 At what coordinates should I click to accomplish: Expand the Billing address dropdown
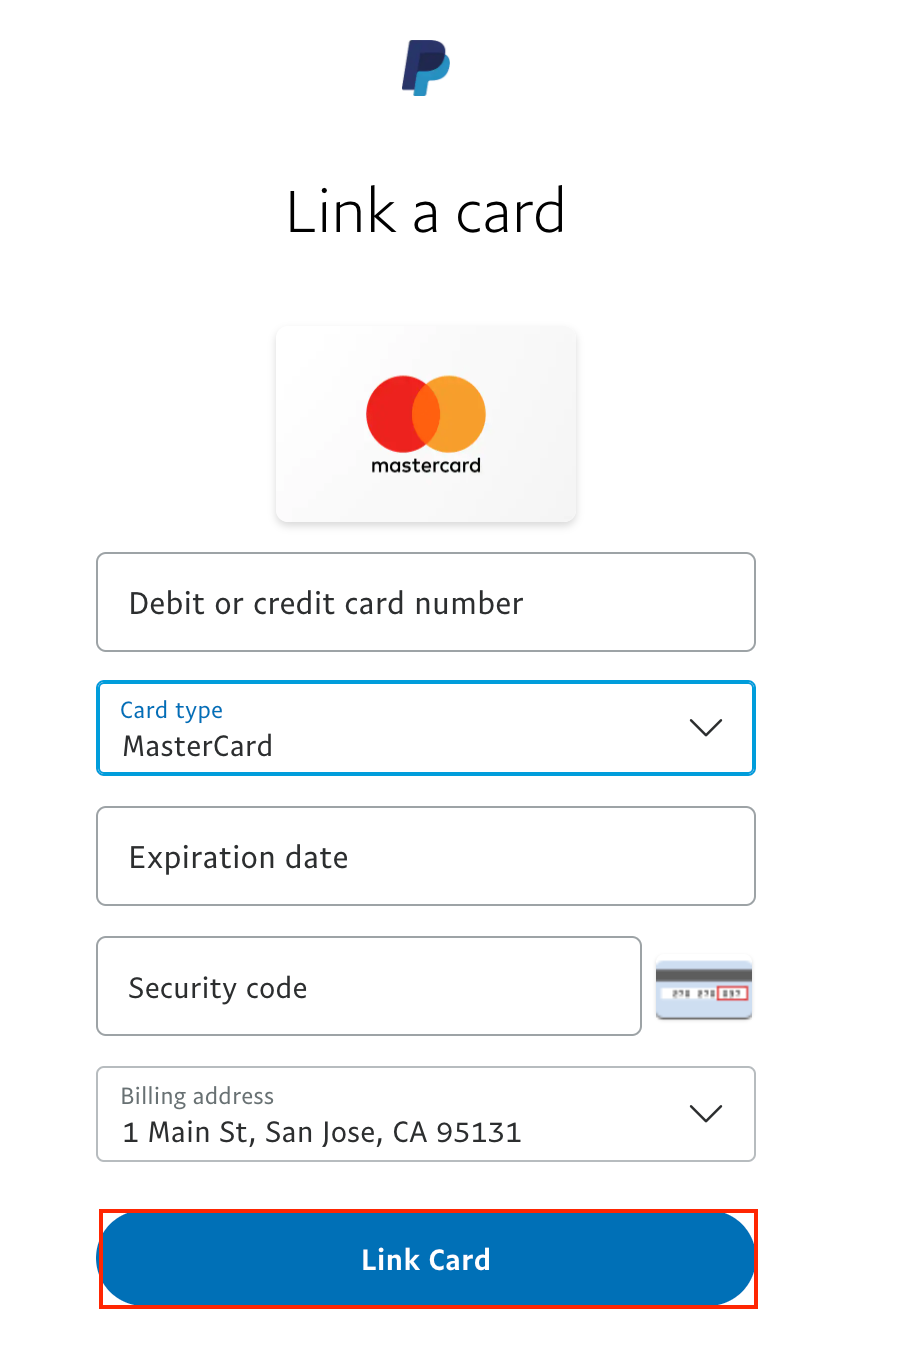(426, 1114)
